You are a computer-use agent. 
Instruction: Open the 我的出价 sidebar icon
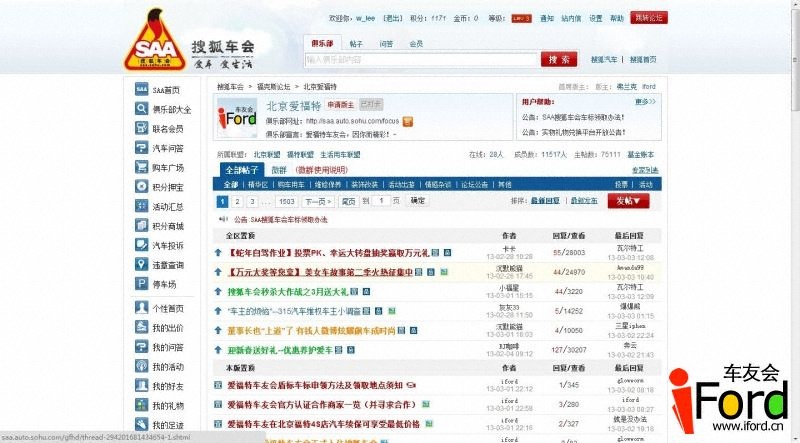tap(141, 327)
